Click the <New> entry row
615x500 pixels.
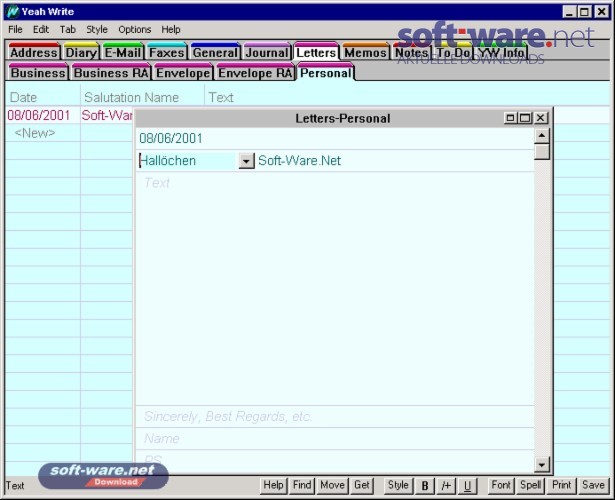click(35, 133)
